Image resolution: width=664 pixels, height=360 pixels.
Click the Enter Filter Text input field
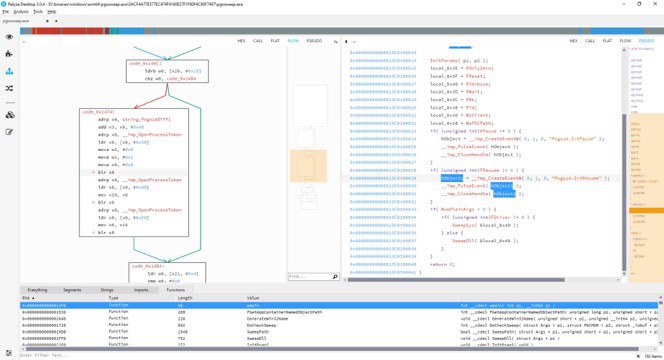pos(326,355)
